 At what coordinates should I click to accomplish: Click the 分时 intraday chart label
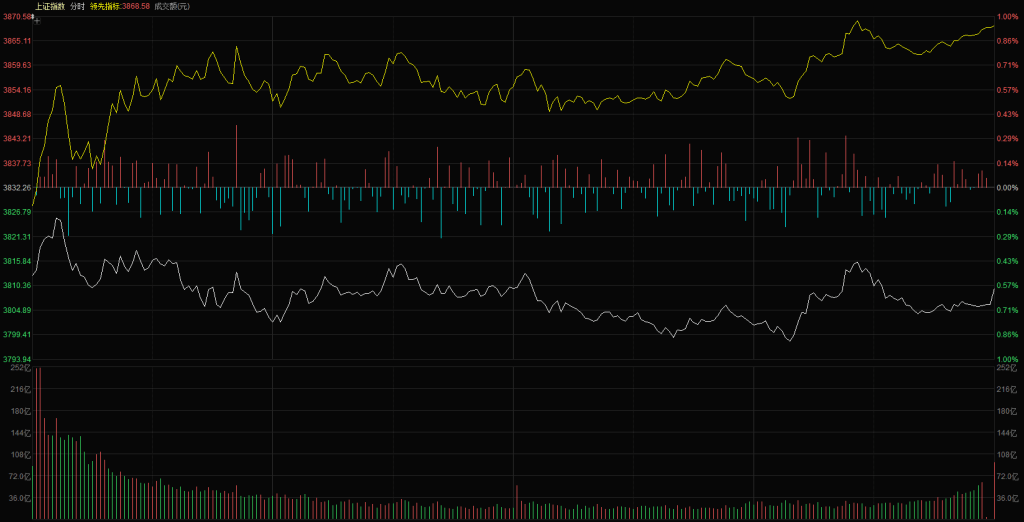(78, 6)
